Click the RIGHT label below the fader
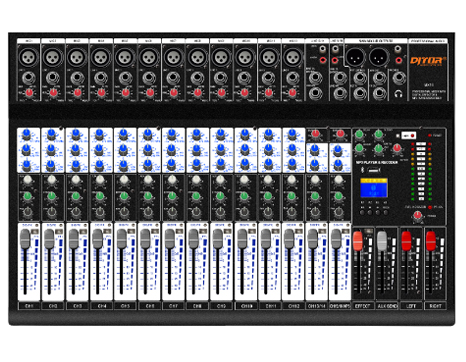466x362 pixels. (x=435, y=306)
